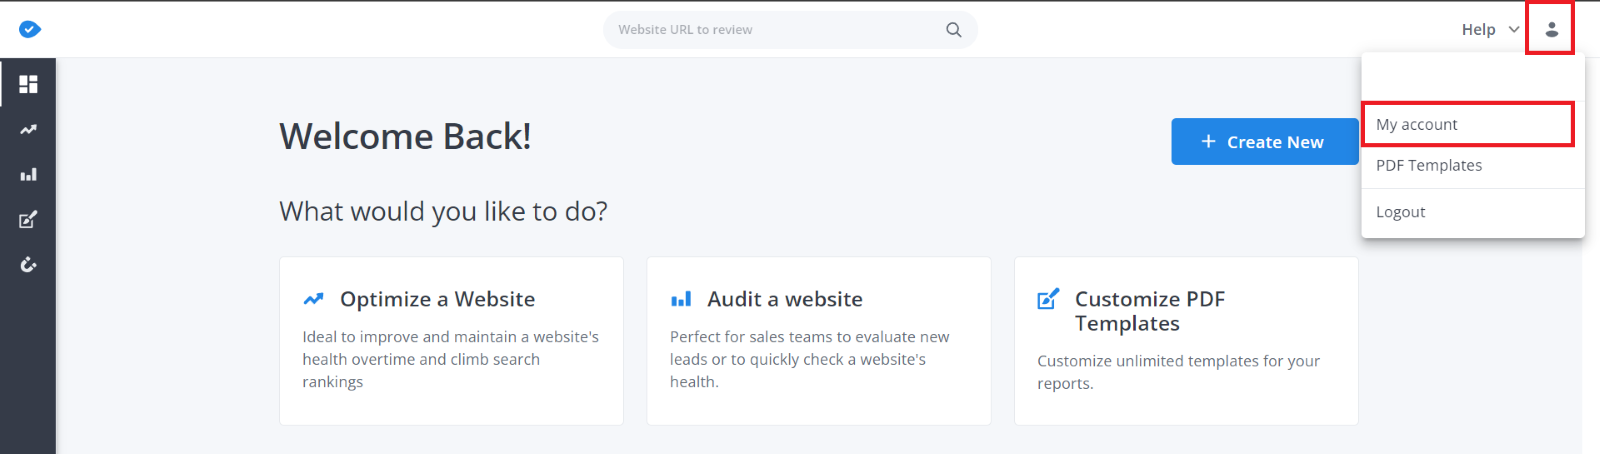Open the Optimize a Website card

(451, 341)
